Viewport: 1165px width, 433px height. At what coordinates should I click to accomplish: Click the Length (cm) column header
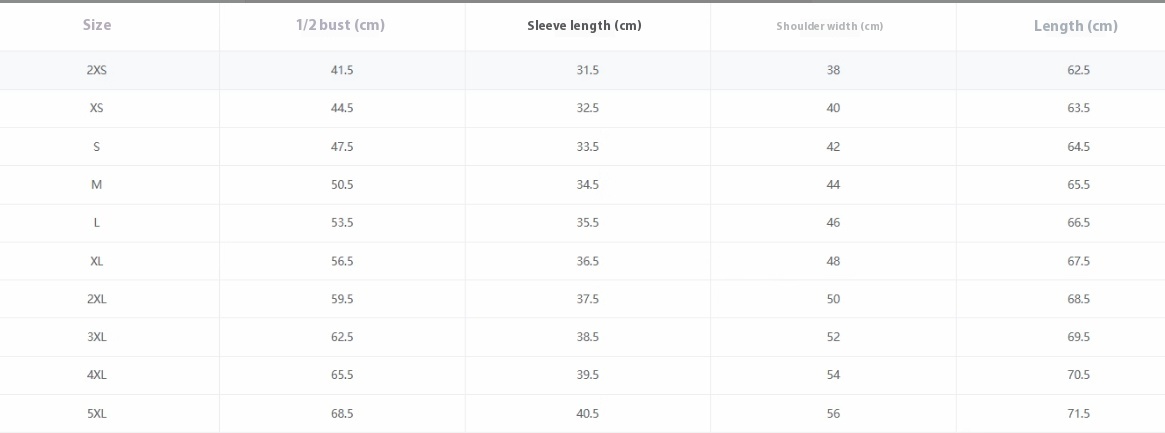(x=1075, y=26)
